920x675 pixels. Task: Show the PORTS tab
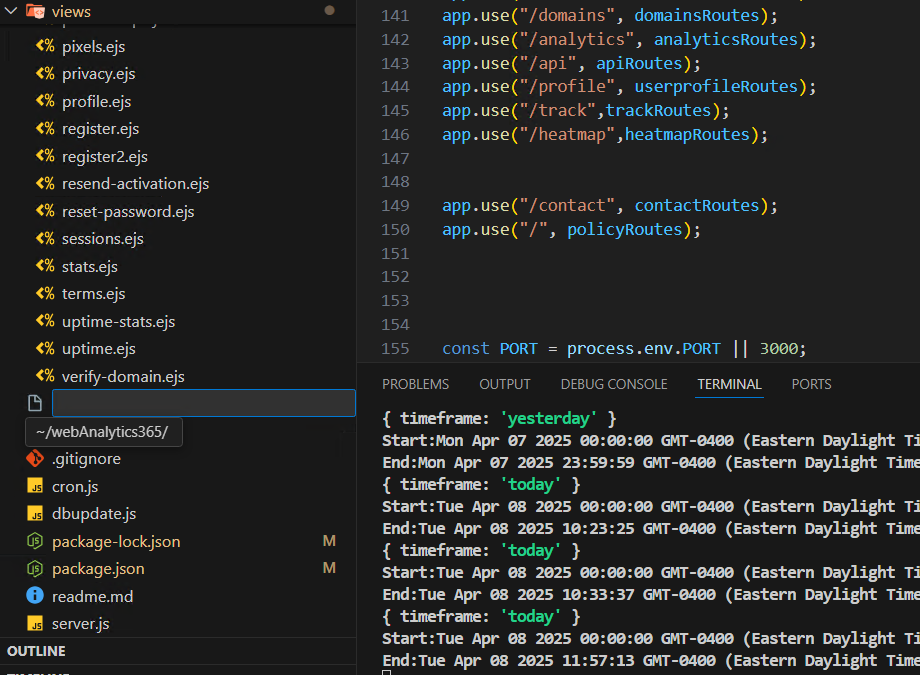[x=811, y=384]
